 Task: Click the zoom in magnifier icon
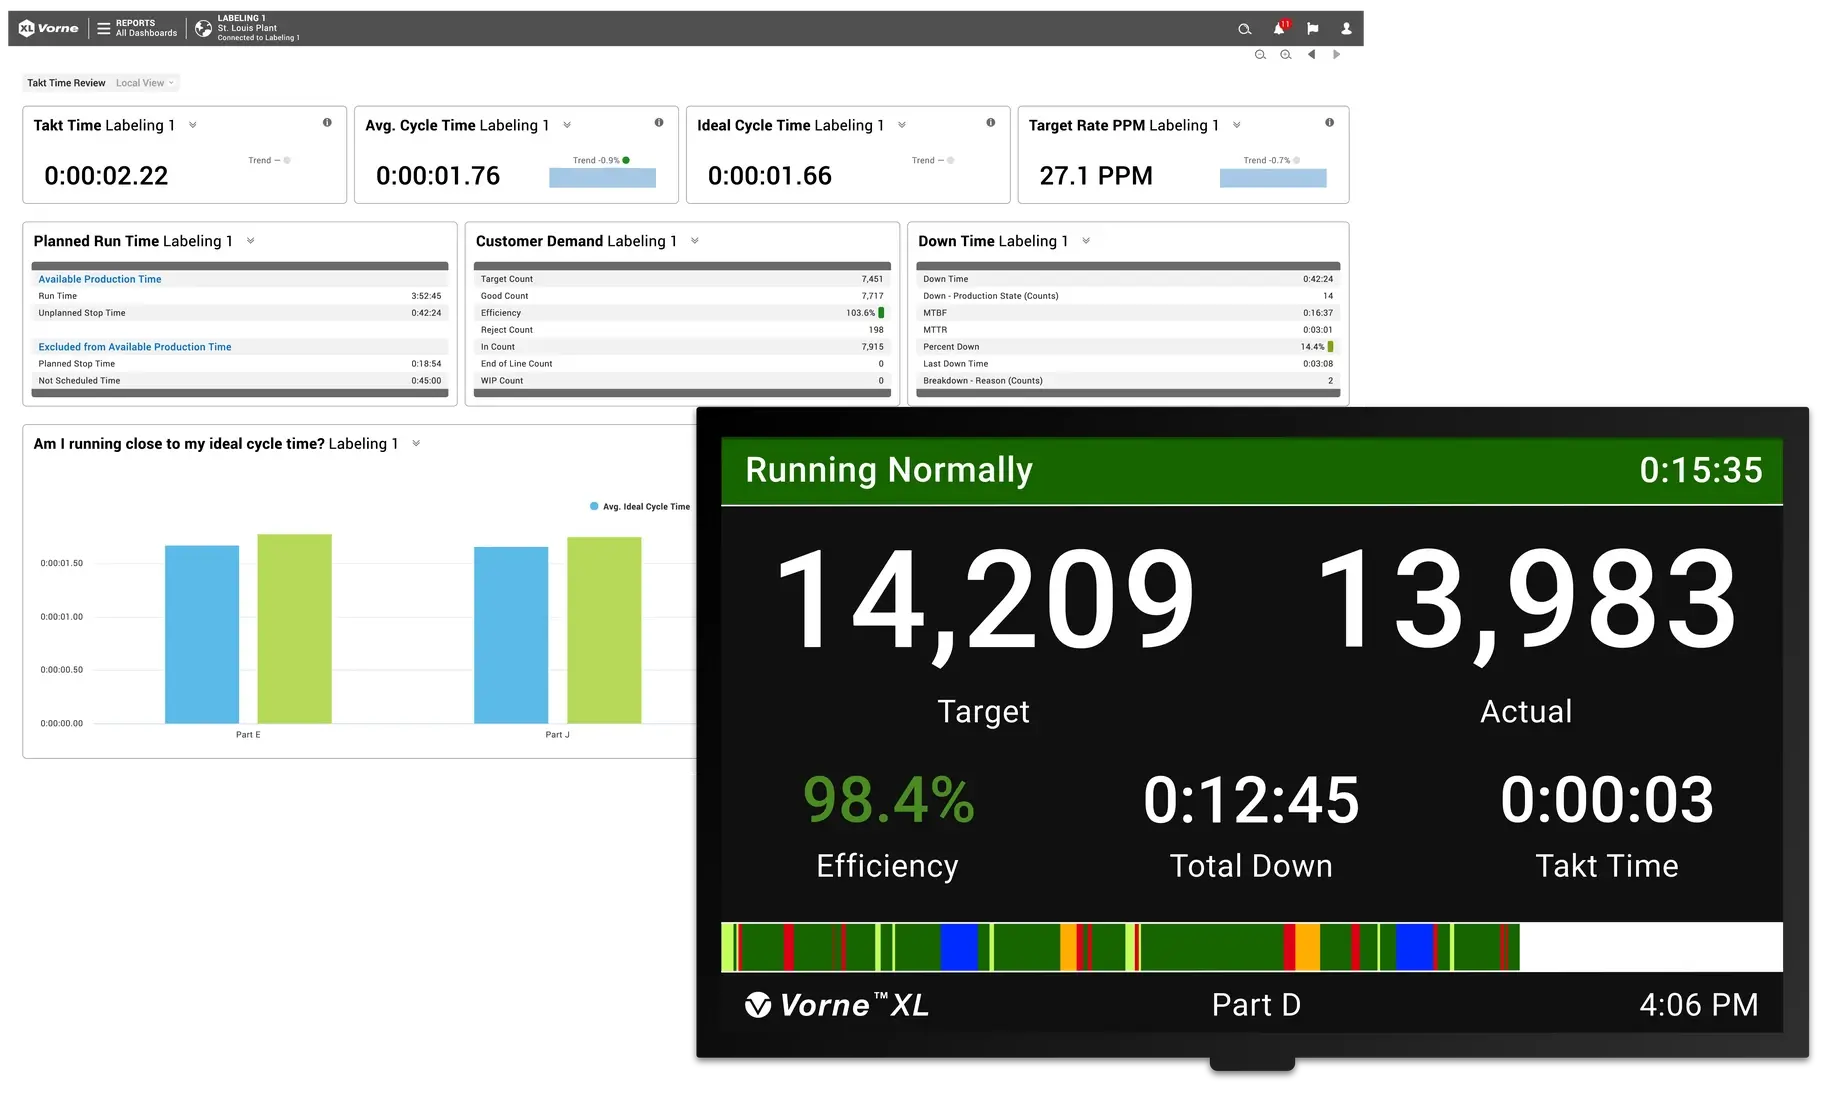coord(1286,55)
